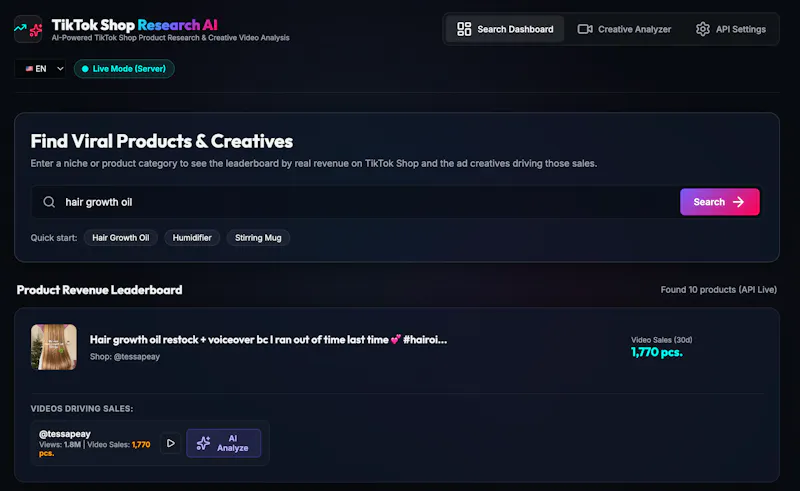Toggle the Live Mode (Server) badge
The image size is (800, 491).
tap(124, 68)
